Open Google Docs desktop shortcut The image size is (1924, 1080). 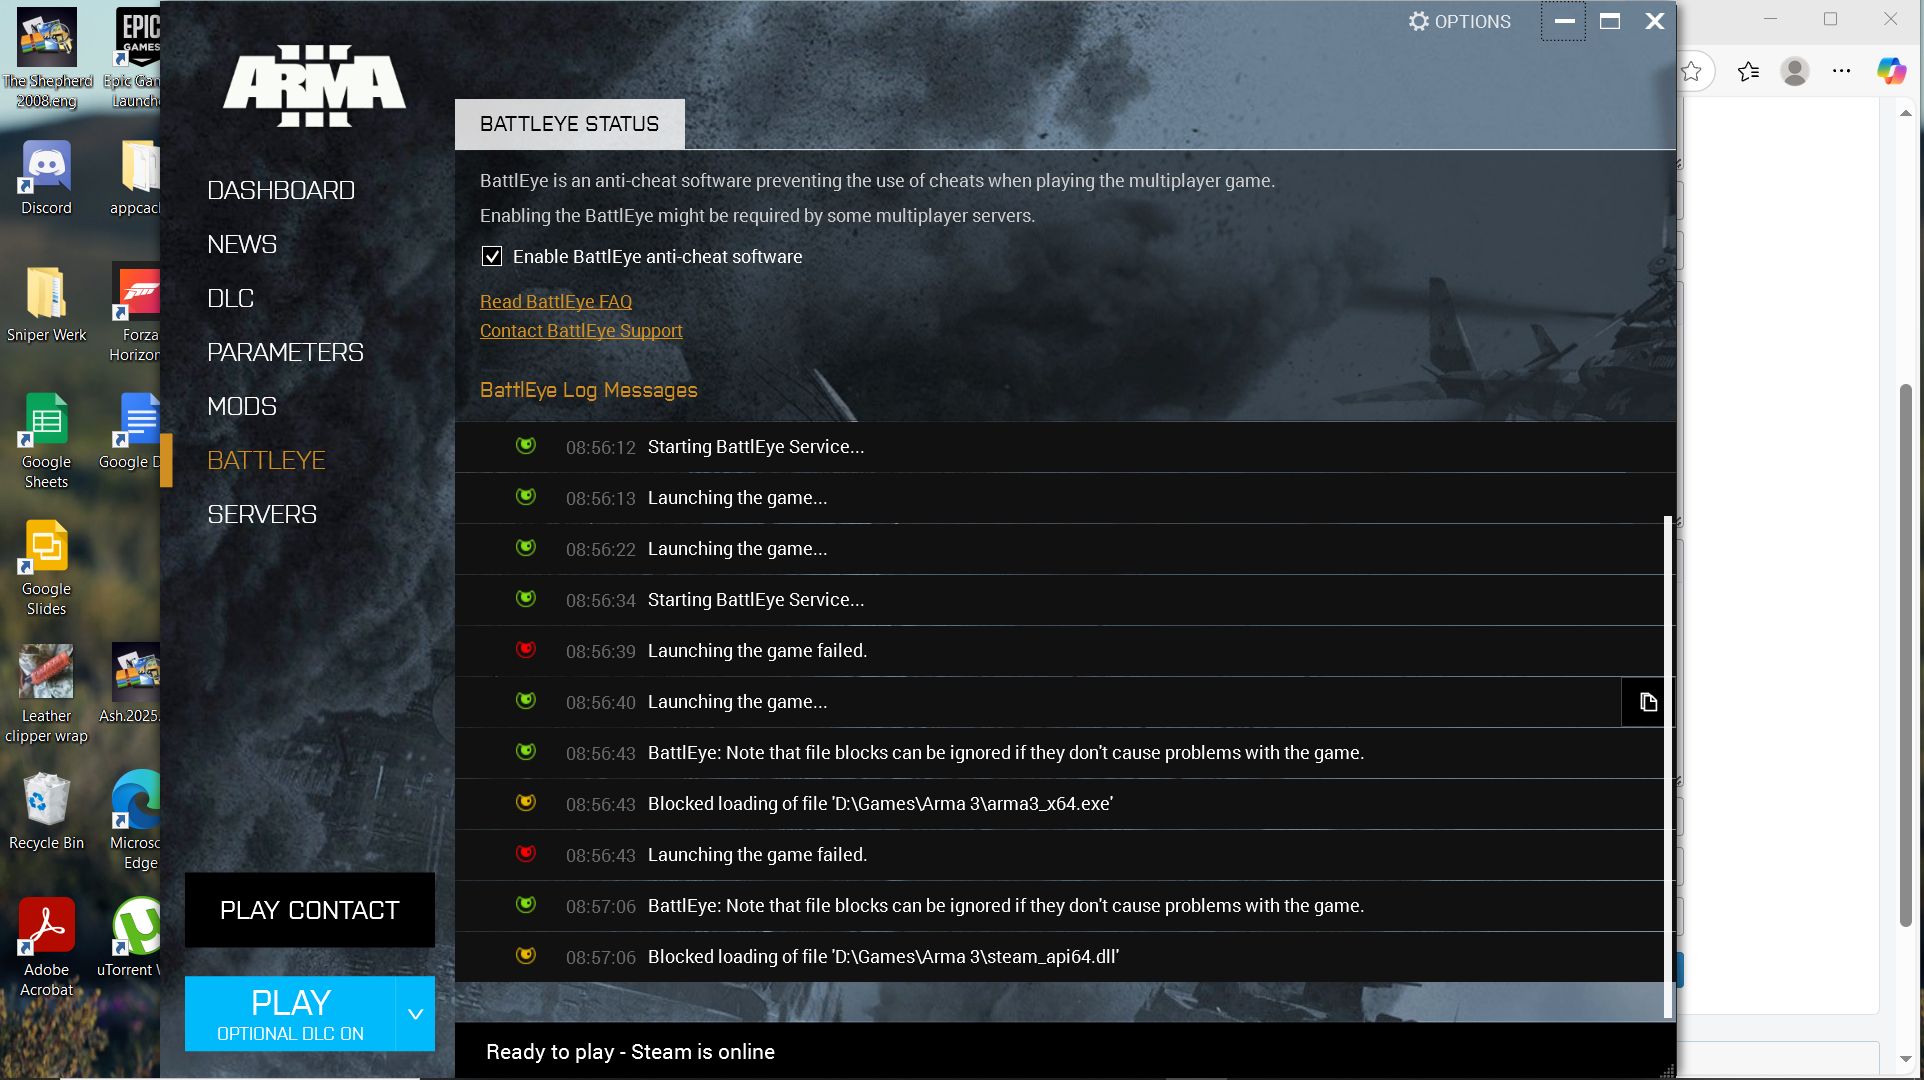[130, 432]
